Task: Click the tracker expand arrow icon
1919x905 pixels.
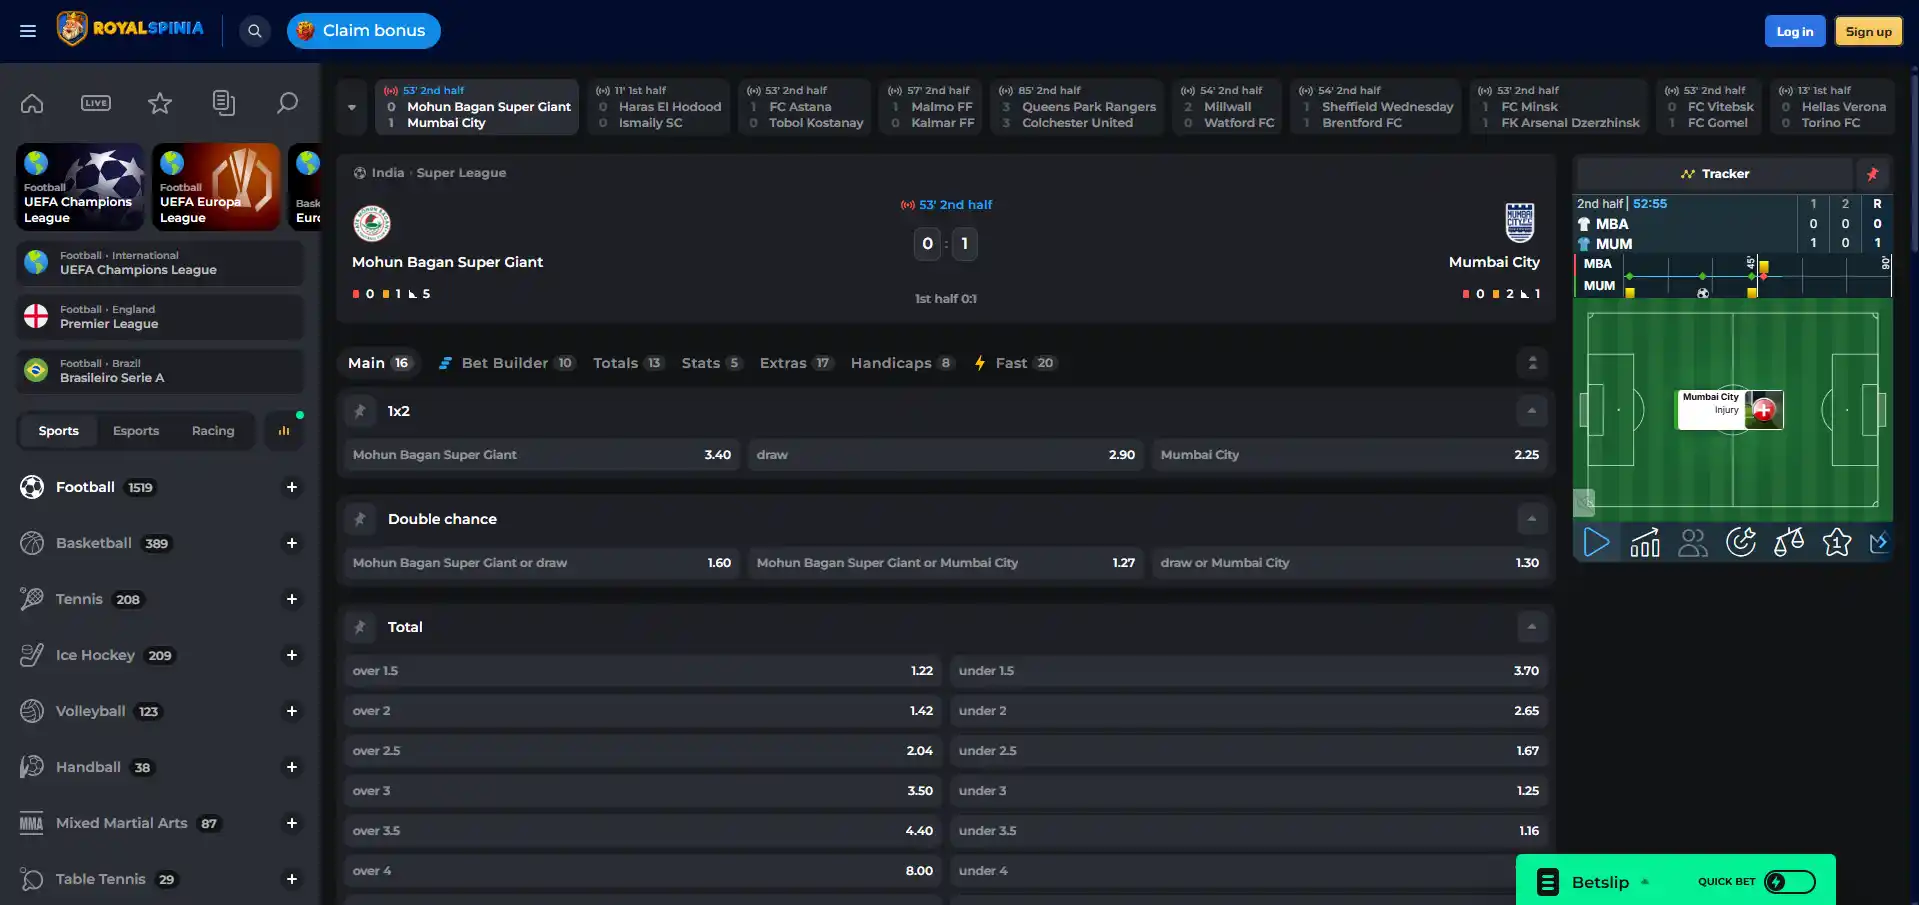Action: (1879, 542)
